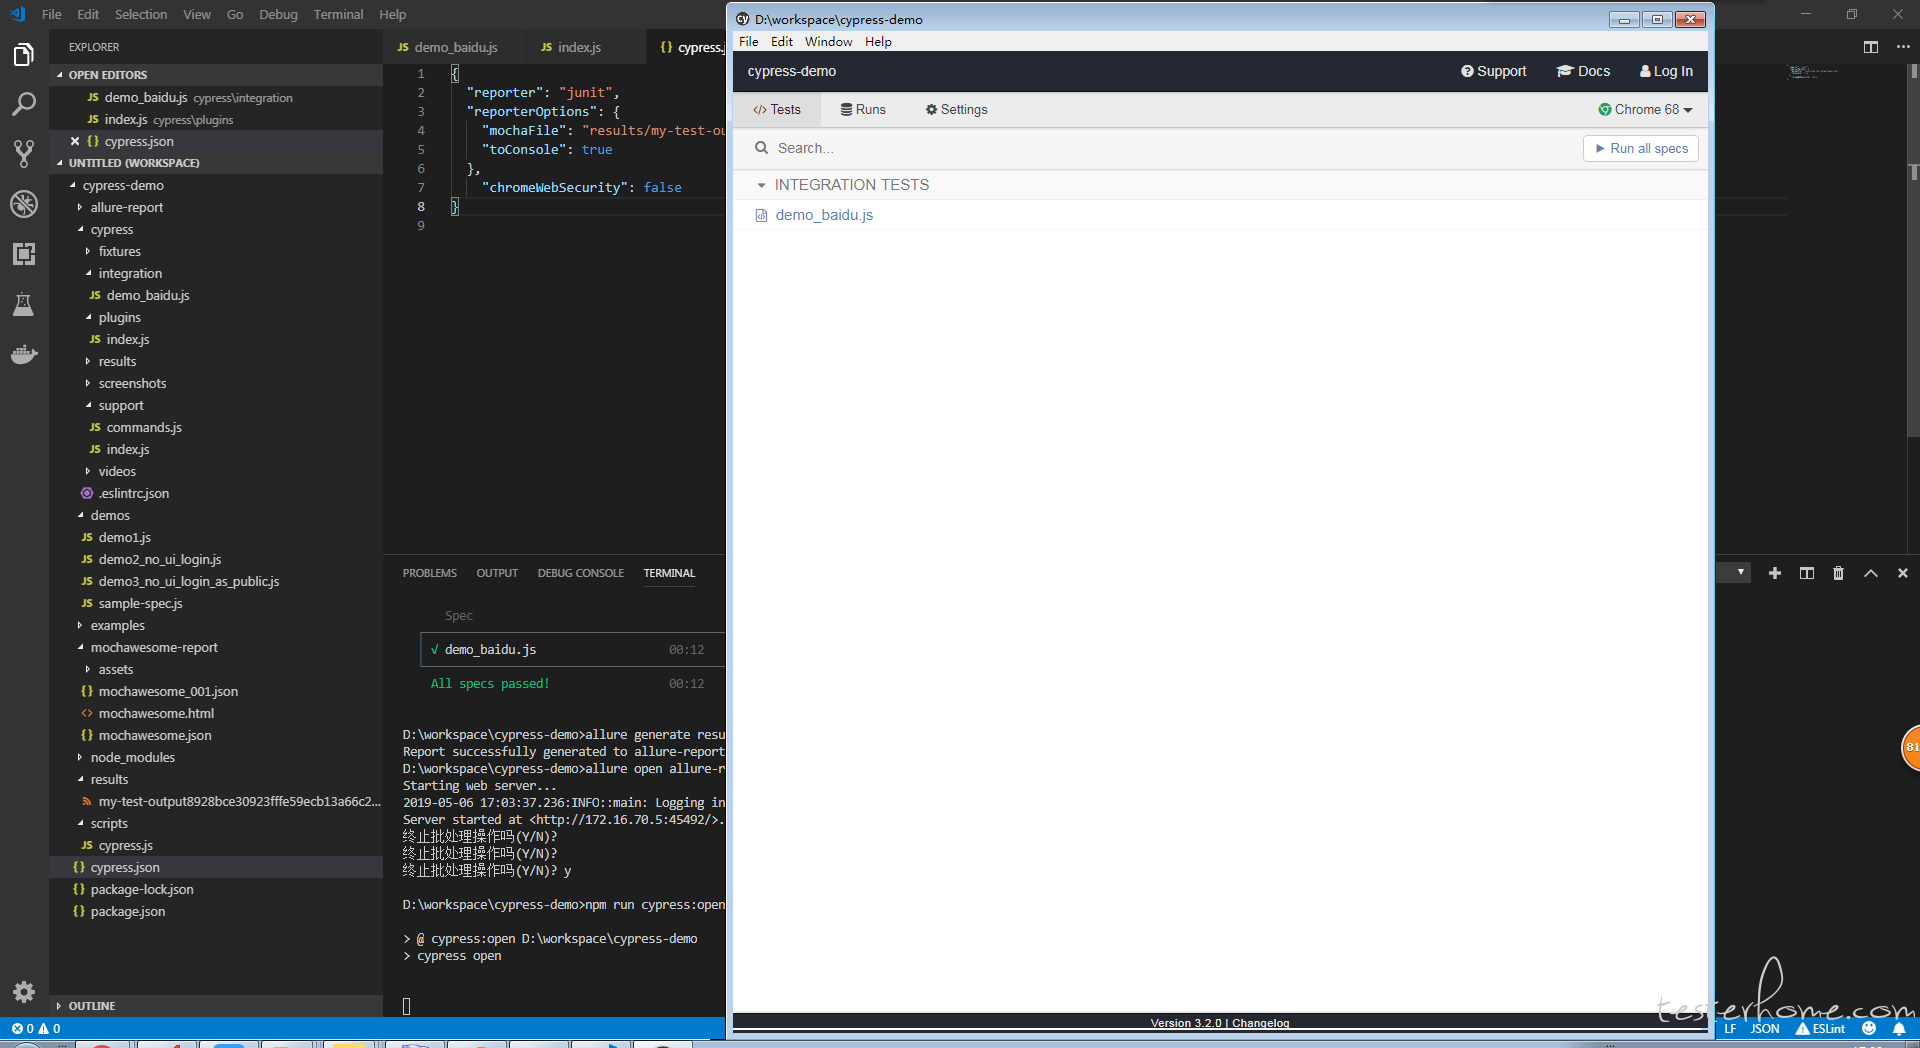
Task: Click the Manage gear icon
Action: pyautogui.click(x=24, y=992)
